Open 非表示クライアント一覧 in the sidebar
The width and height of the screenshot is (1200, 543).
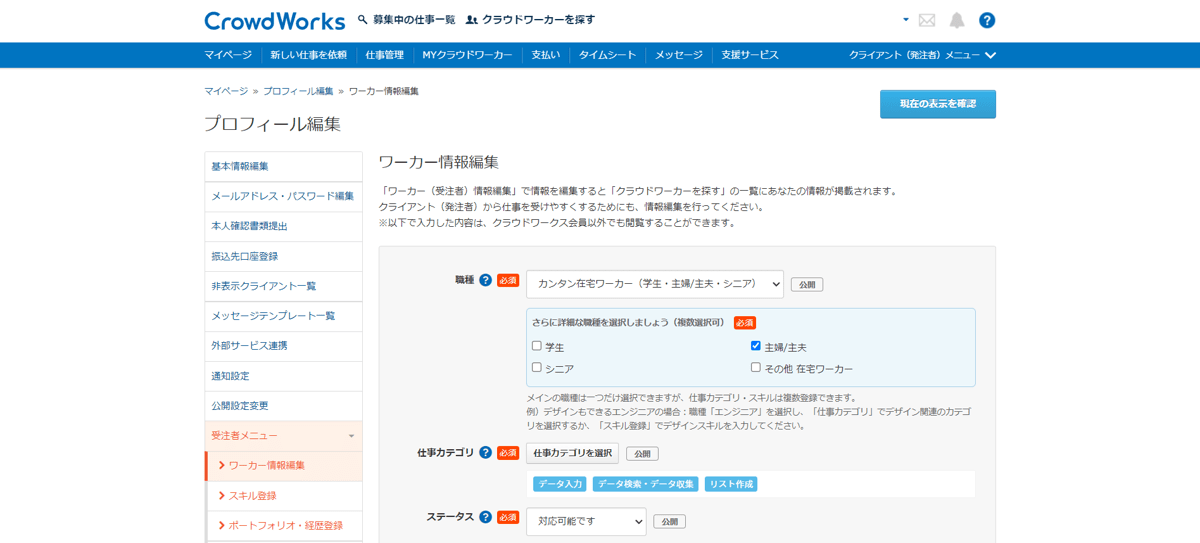[x=284, y=286]
